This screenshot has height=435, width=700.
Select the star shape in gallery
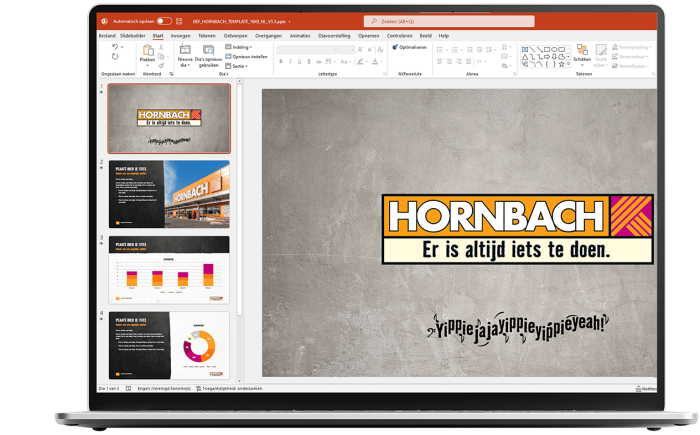click(561, 64)
